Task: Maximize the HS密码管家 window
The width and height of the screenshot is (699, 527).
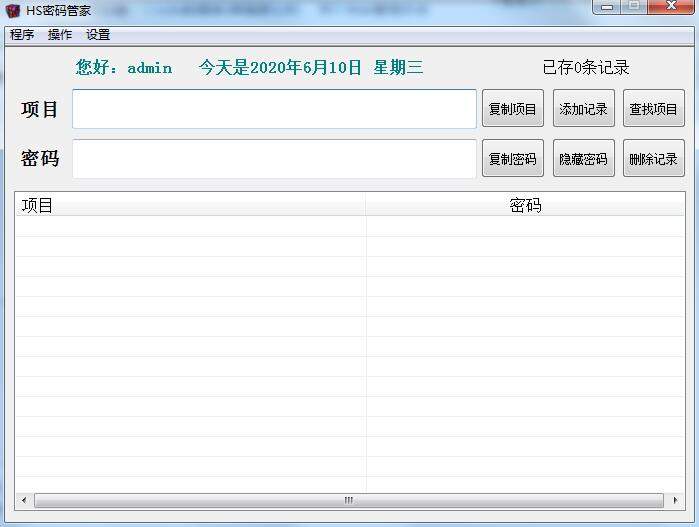Action: click(x=633, y=7)
